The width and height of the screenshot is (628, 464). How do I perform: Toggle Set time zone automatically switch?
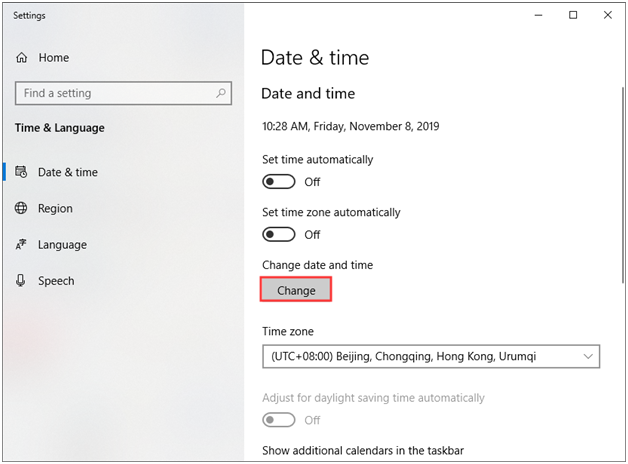279,235
